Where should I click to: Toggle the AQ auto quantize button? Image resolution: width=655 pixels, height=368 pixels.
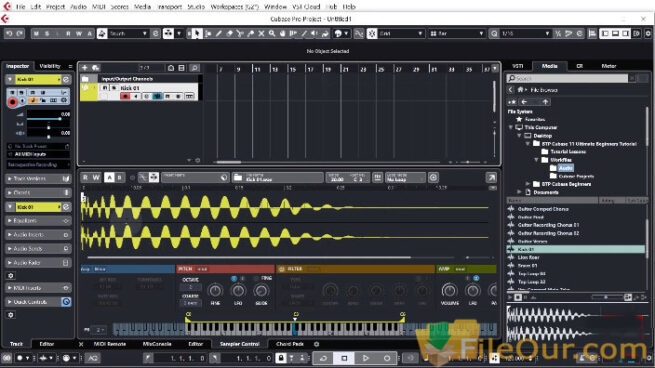coord(93,358)
